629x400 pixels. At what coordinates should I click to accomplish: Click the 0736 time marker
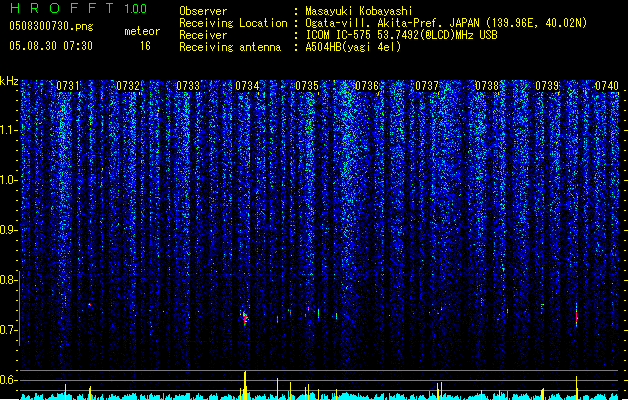[x=367, y=86]
